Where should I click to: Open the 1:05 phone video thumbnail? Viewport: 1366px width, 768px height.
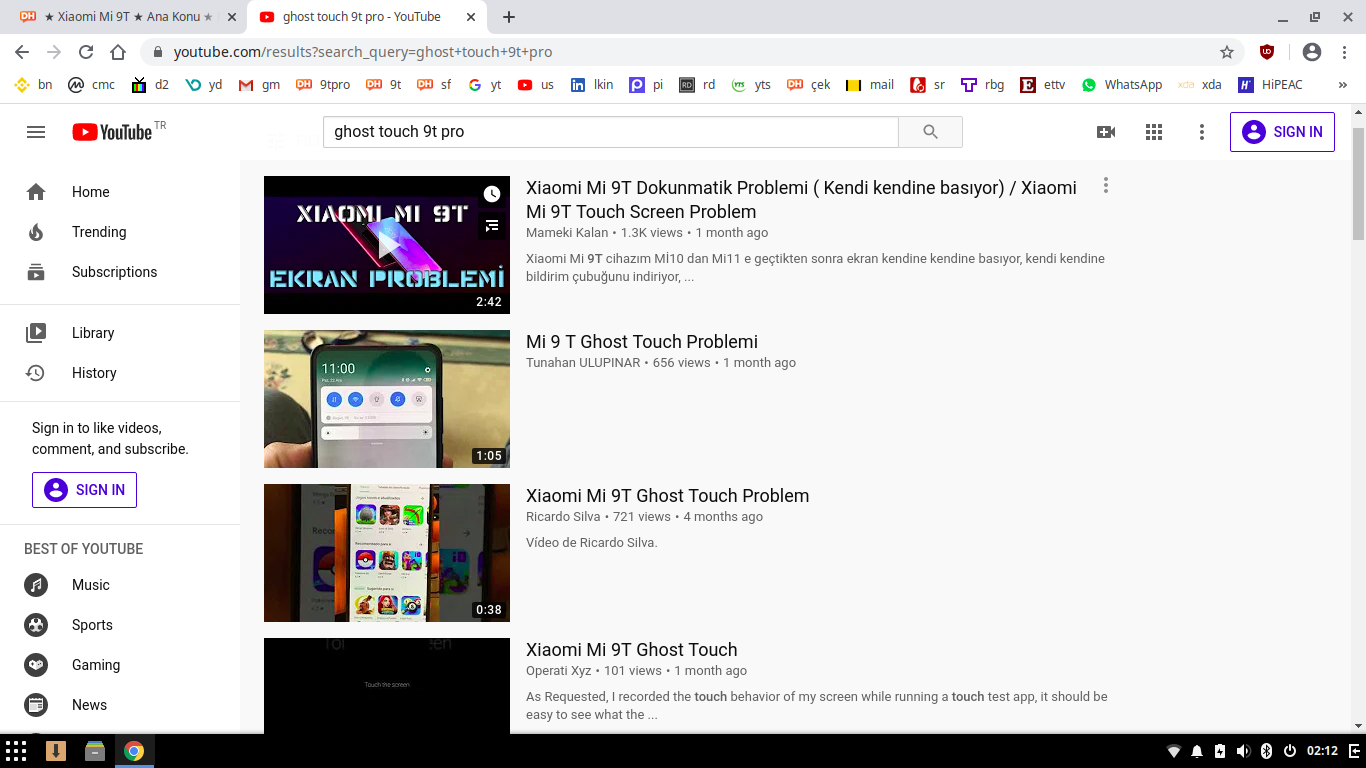click(x=387, y=399)
